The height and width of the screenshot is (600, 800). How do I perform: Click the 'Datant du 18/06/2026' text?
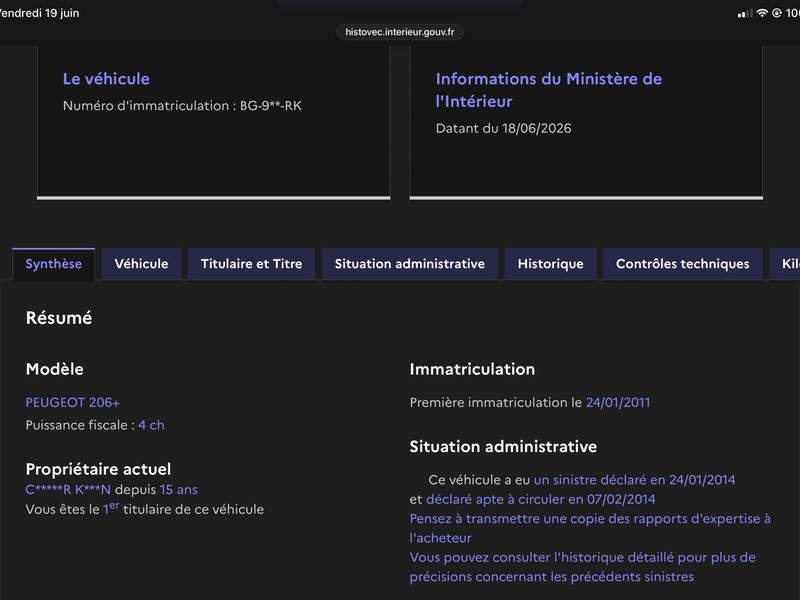(x=504, y=128)
